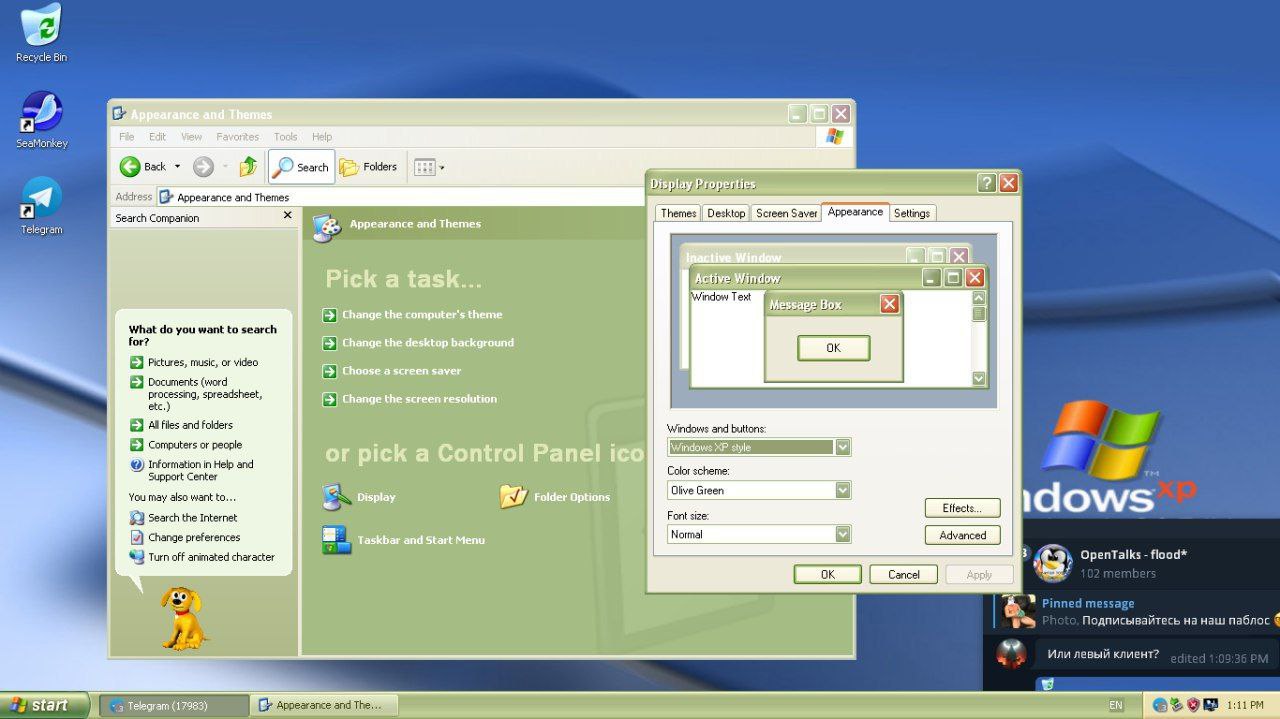Click the Folder Options control panel icon
The width and height of the screenshot is (1280, 719).
pyautogui.click(x=555, y=497)
